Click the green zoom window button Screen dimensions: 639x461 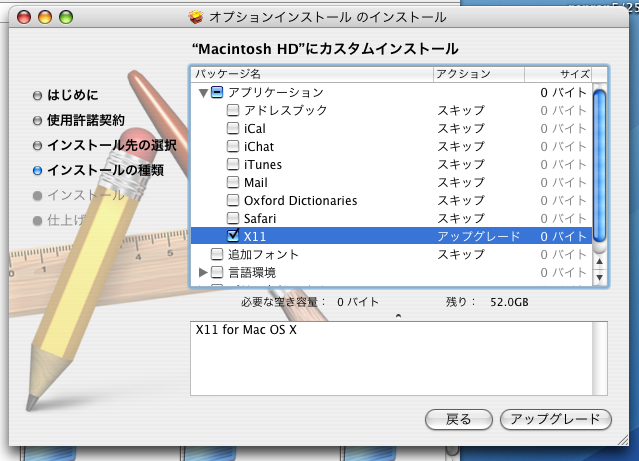tap(66, 17)
